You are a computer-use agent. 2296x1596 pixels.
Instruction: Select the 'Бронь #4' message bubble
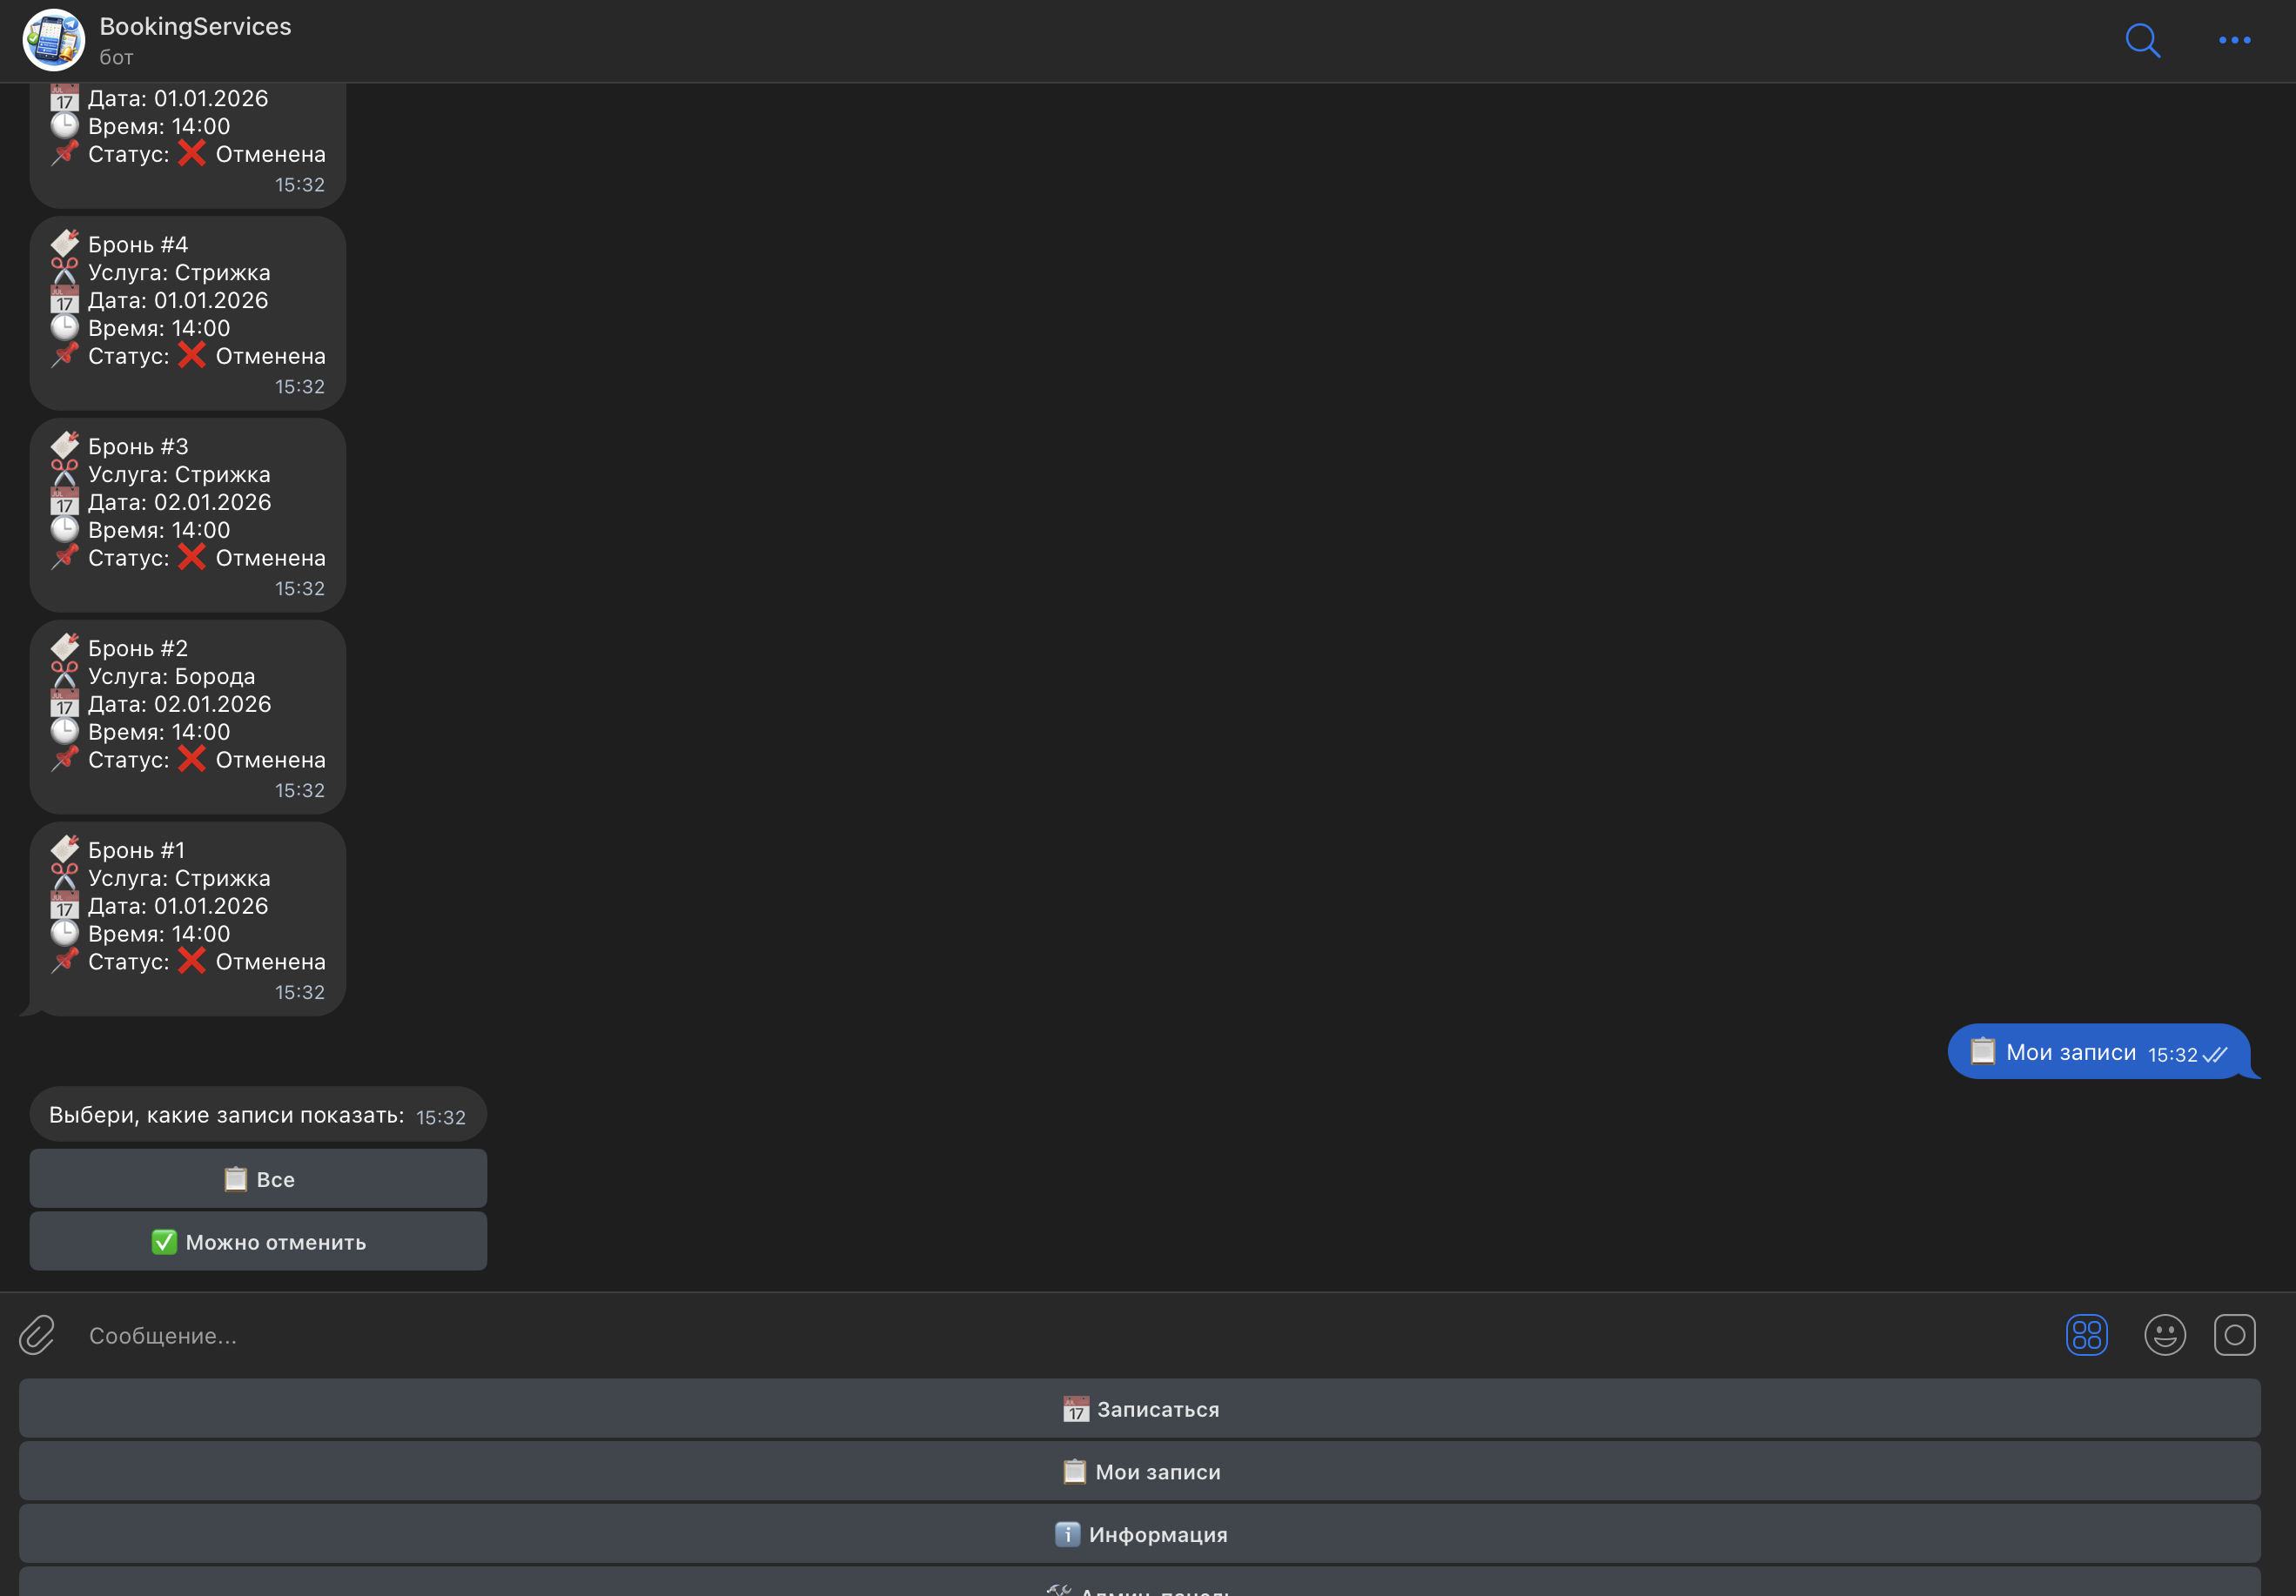(x=188, y=313)
